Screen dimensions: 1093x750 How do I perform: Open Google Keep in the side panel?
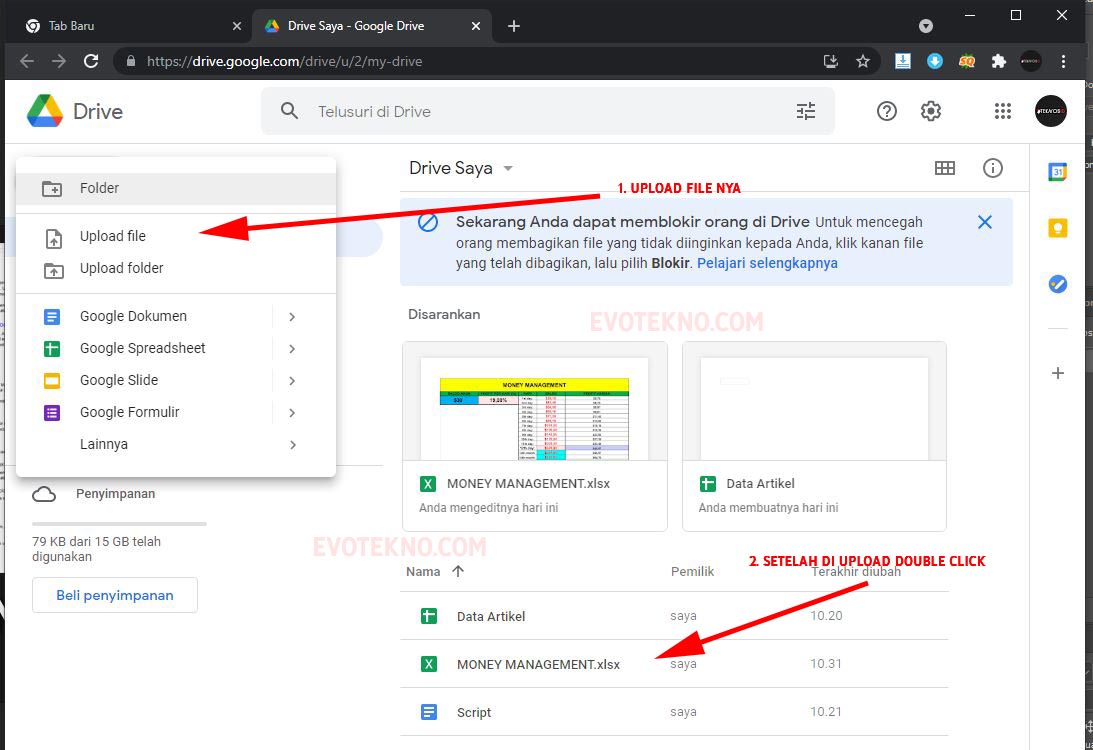point(1057,228)
